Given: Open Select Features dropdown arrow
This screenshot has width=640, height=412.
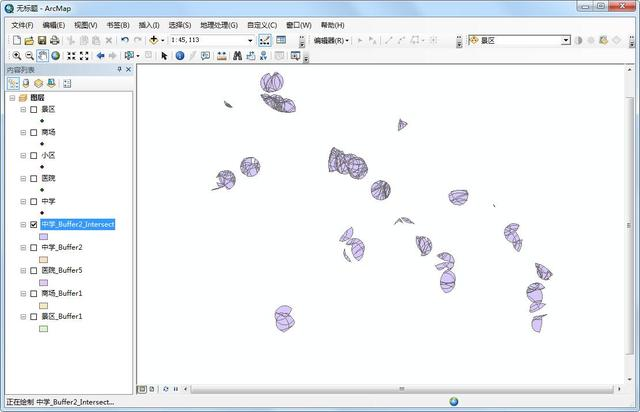Looking at the screenshot, I should click(x=138, y=56).
